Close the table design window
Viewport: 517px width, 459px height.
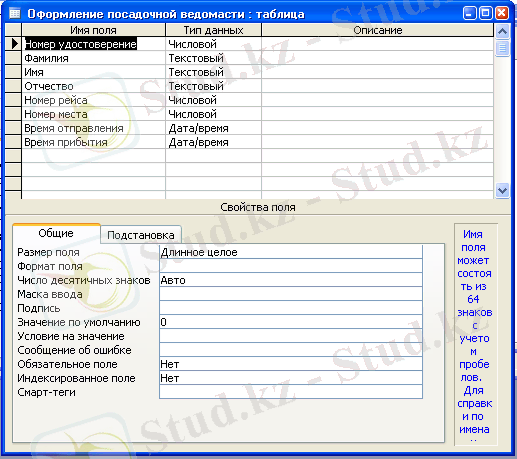point(502,14)
